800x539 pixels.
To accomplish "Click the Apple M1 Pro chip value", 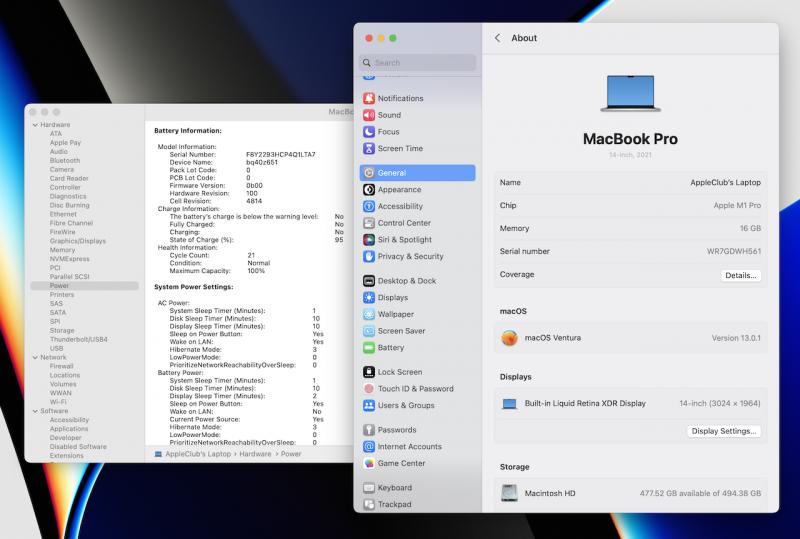I will point(737,205).
